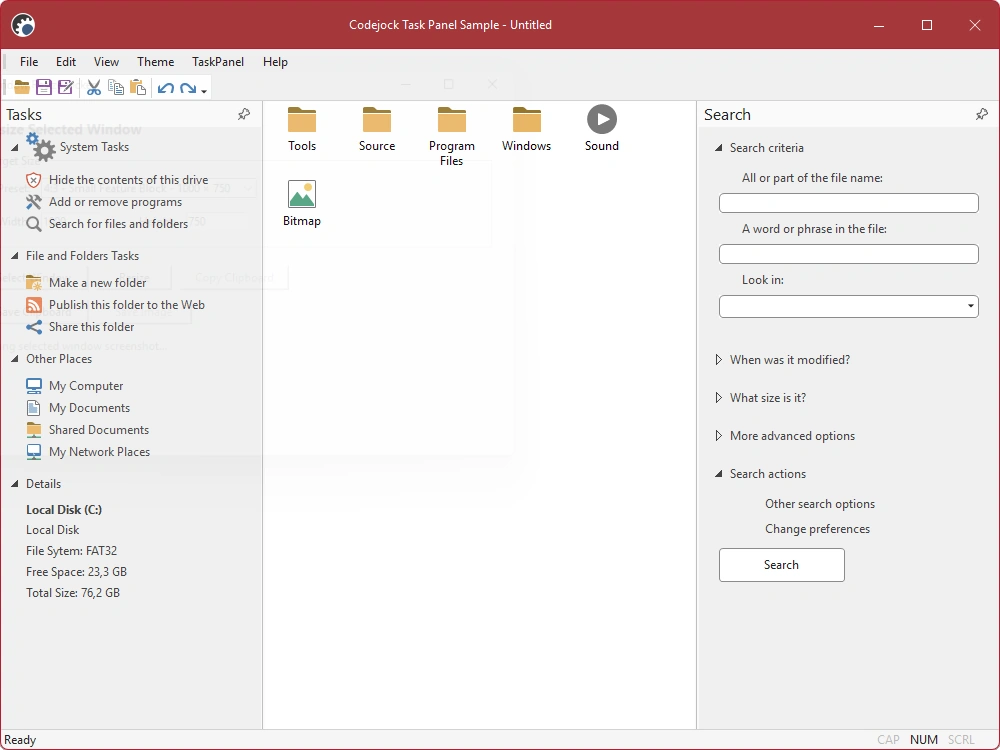Viewport: 1000px width, 750px height.
Task: Open Other search options link
Action: (820, 504)
